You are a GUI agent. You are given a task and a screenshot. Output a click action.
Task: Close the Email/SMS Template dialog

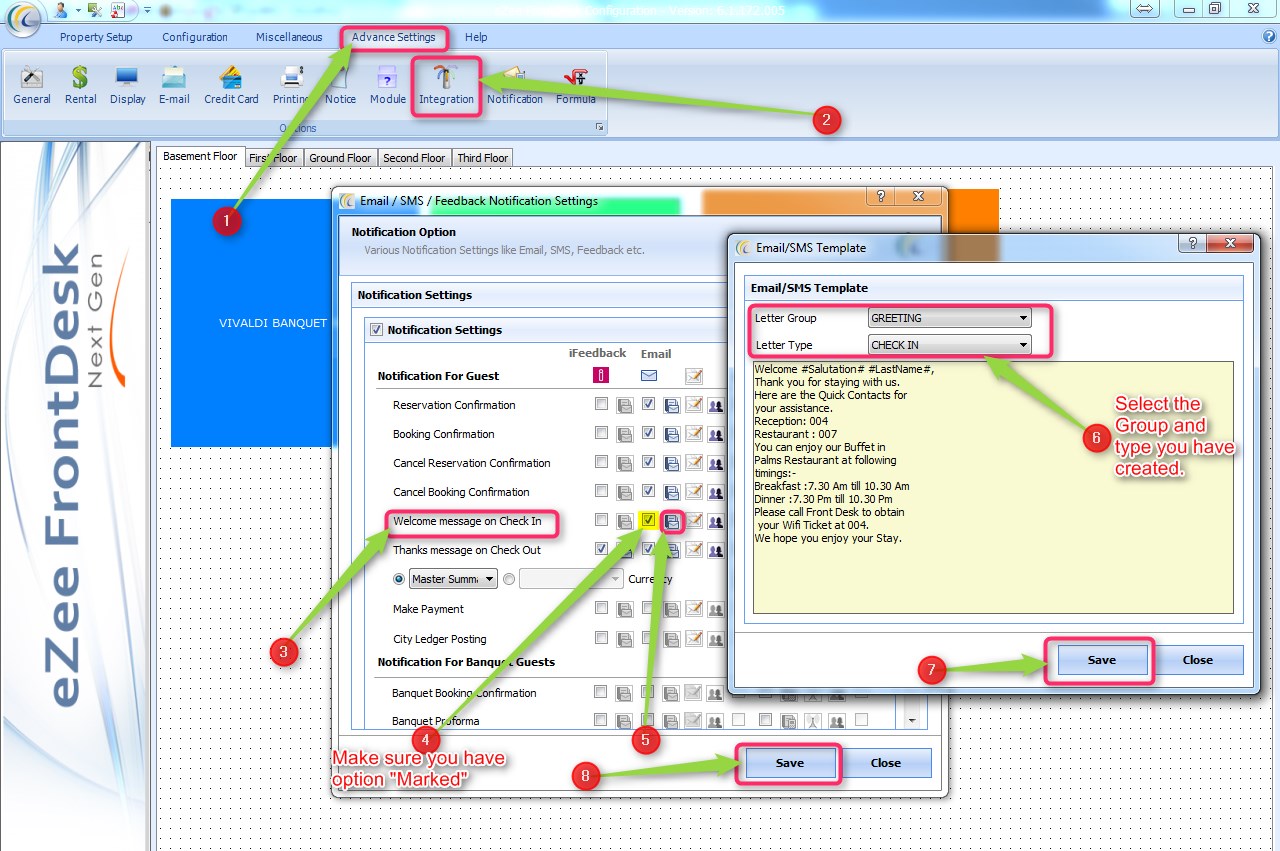click(1197, 660)
